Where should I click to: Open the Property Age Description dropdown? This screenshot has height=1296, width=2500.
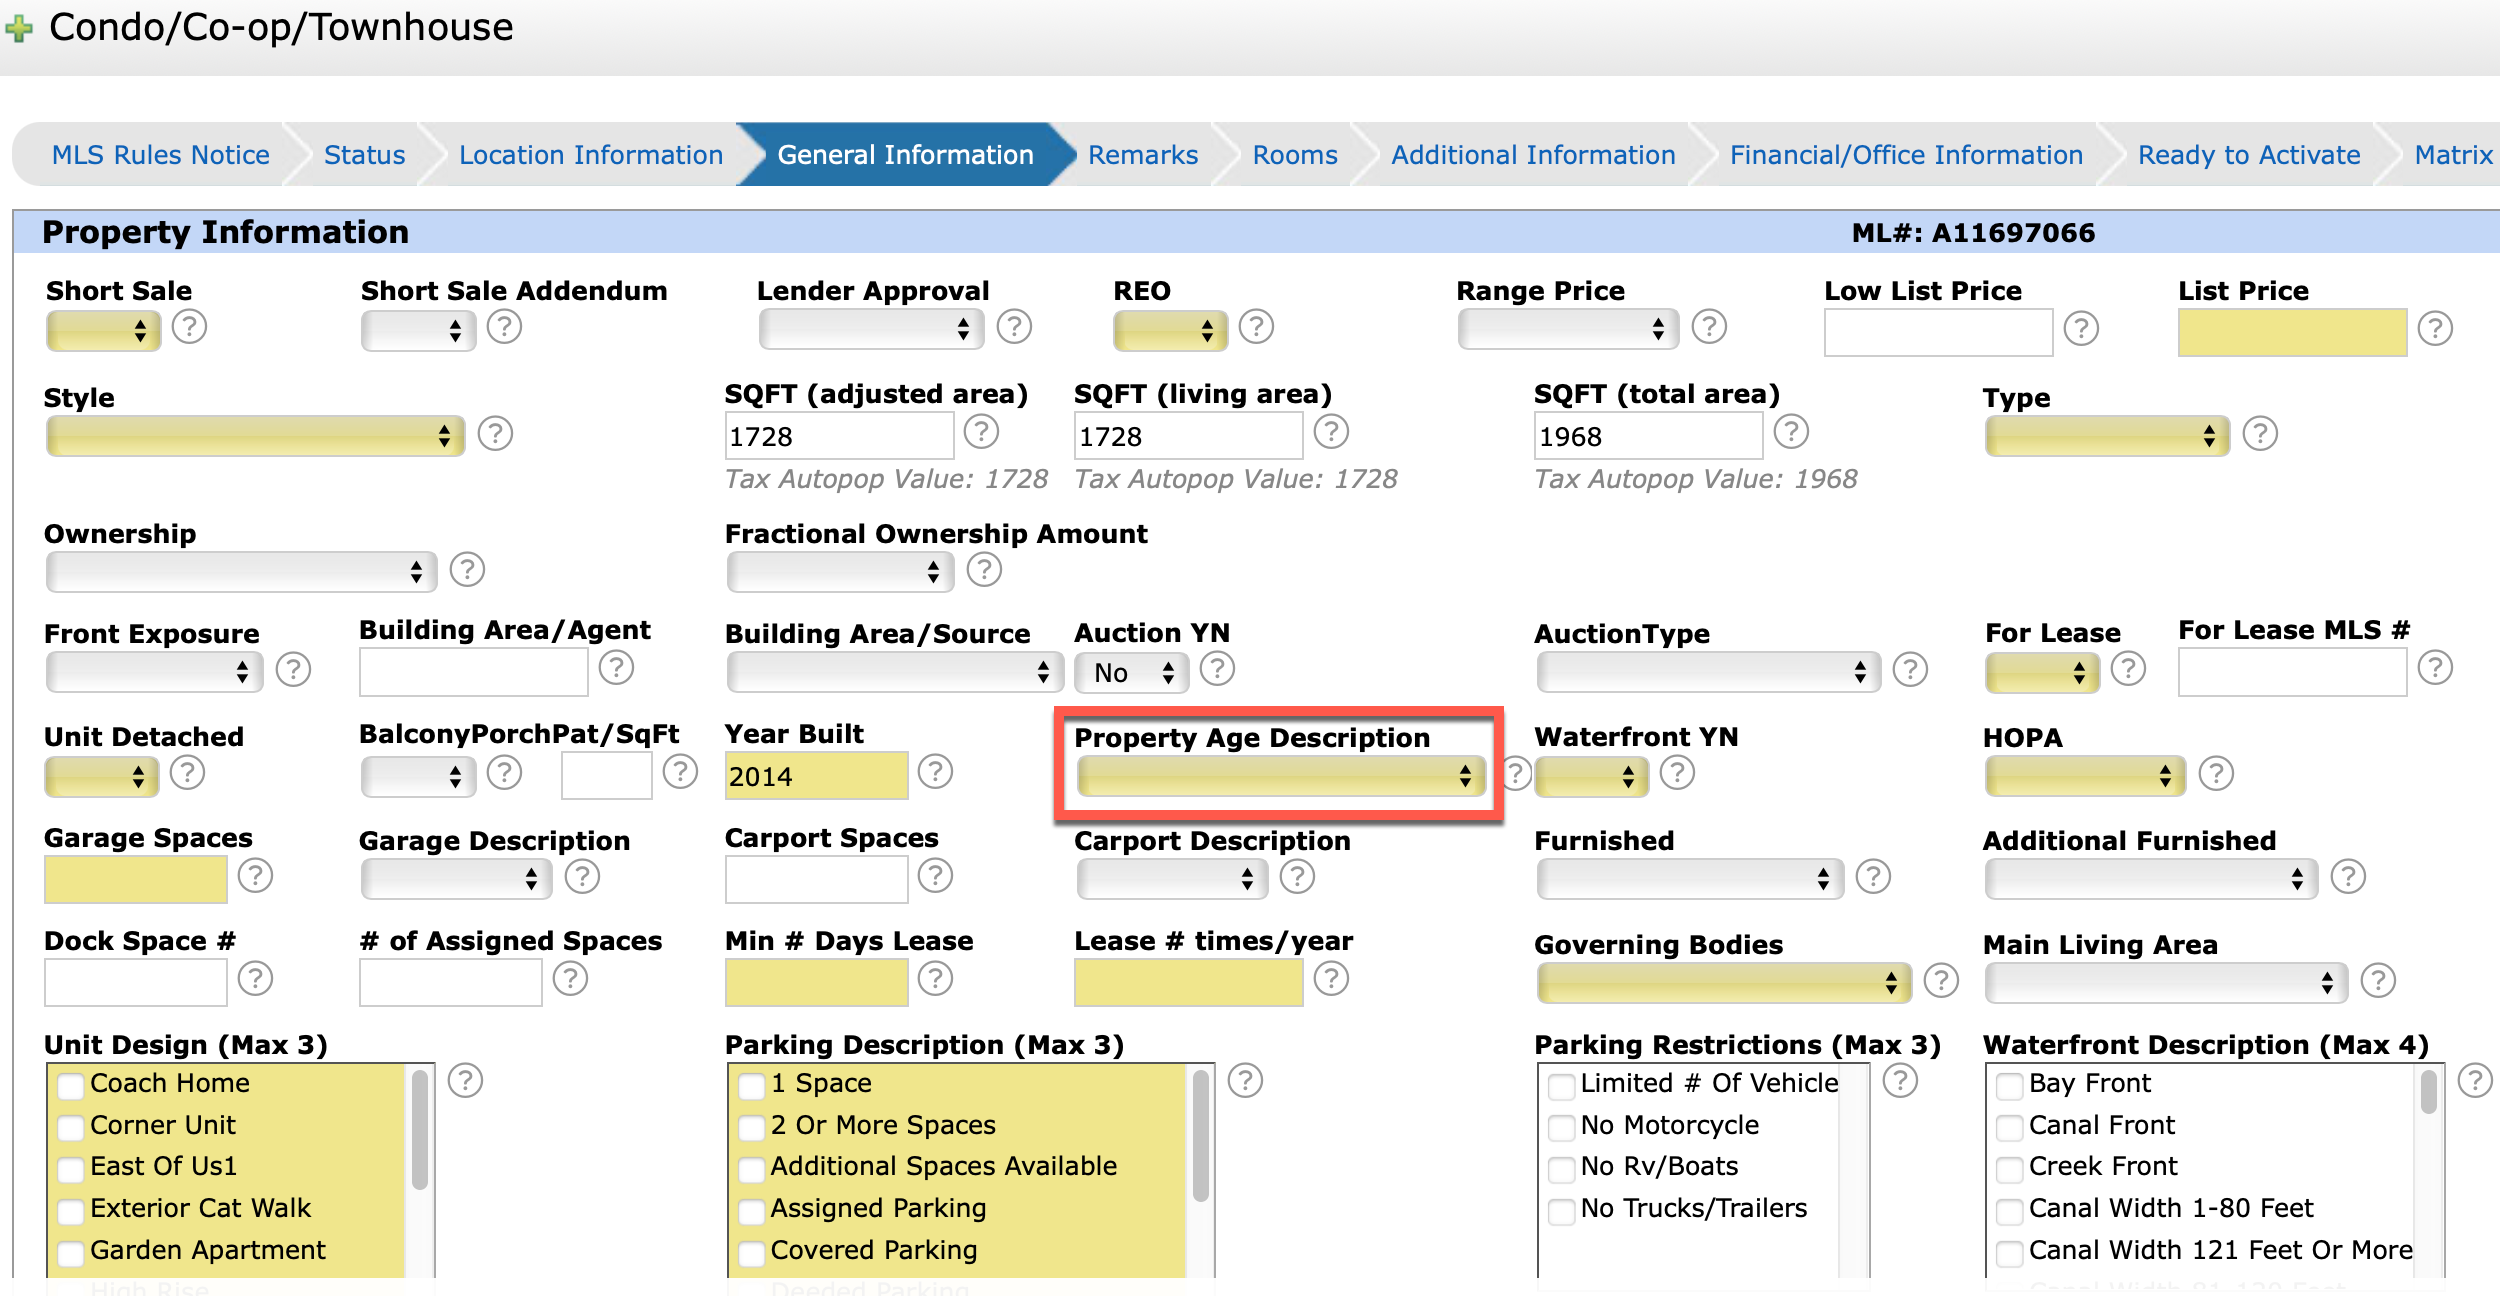click(1280, 776)
